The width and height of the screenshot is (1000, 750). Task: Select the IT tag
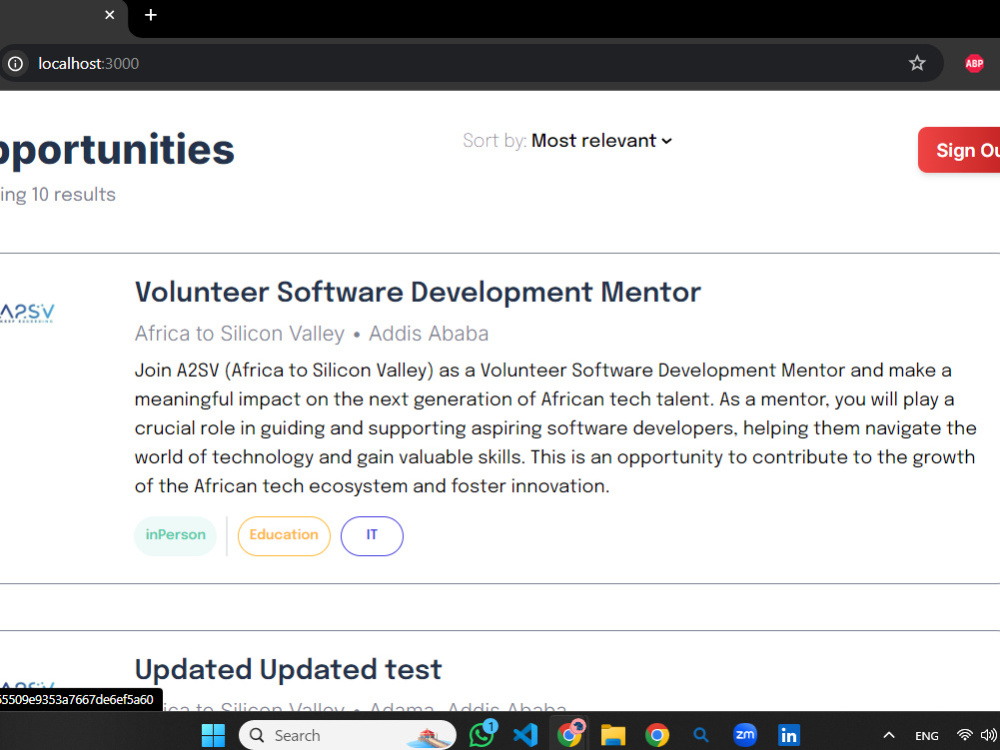pos(372,536)
